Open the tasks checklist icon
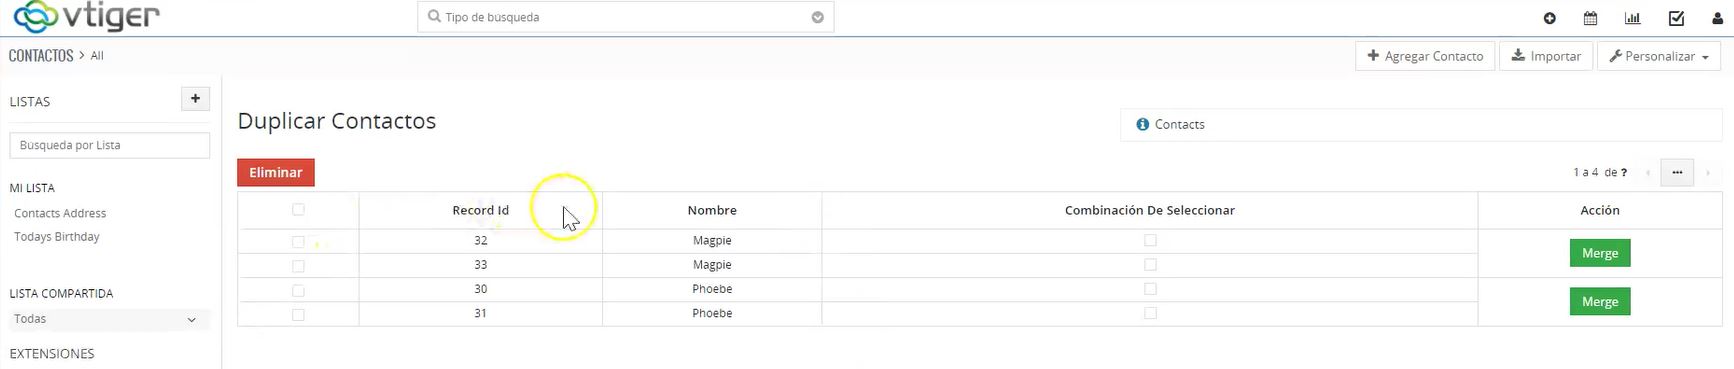This screenshot has width=1734, height=369. [1676, 18]
